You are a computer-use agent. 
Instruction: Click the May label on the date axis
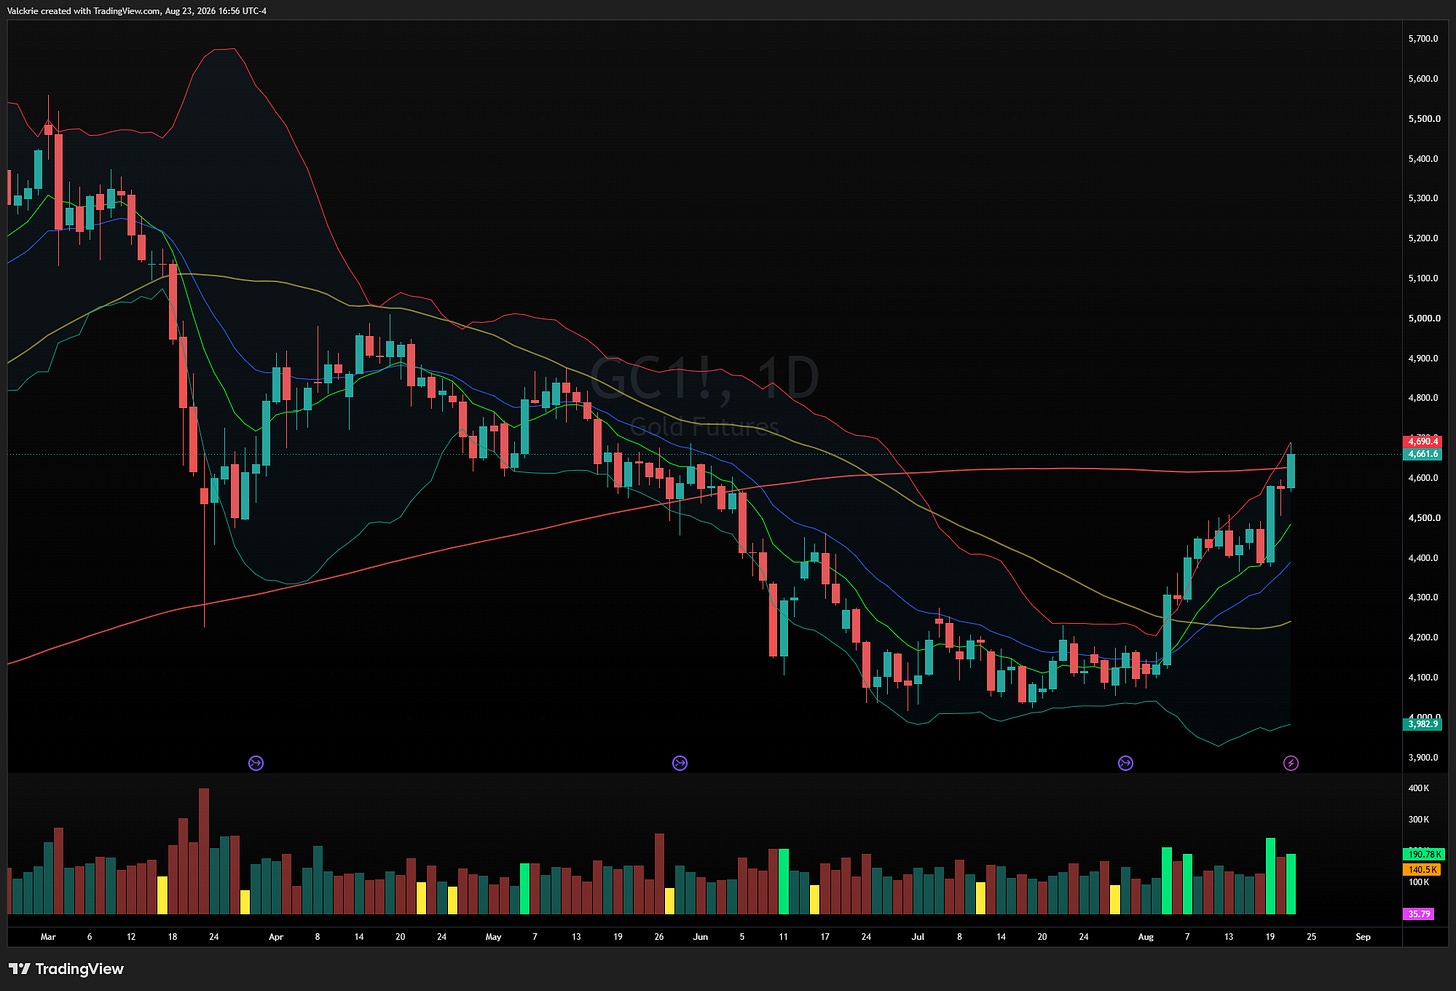click(493, 937)
